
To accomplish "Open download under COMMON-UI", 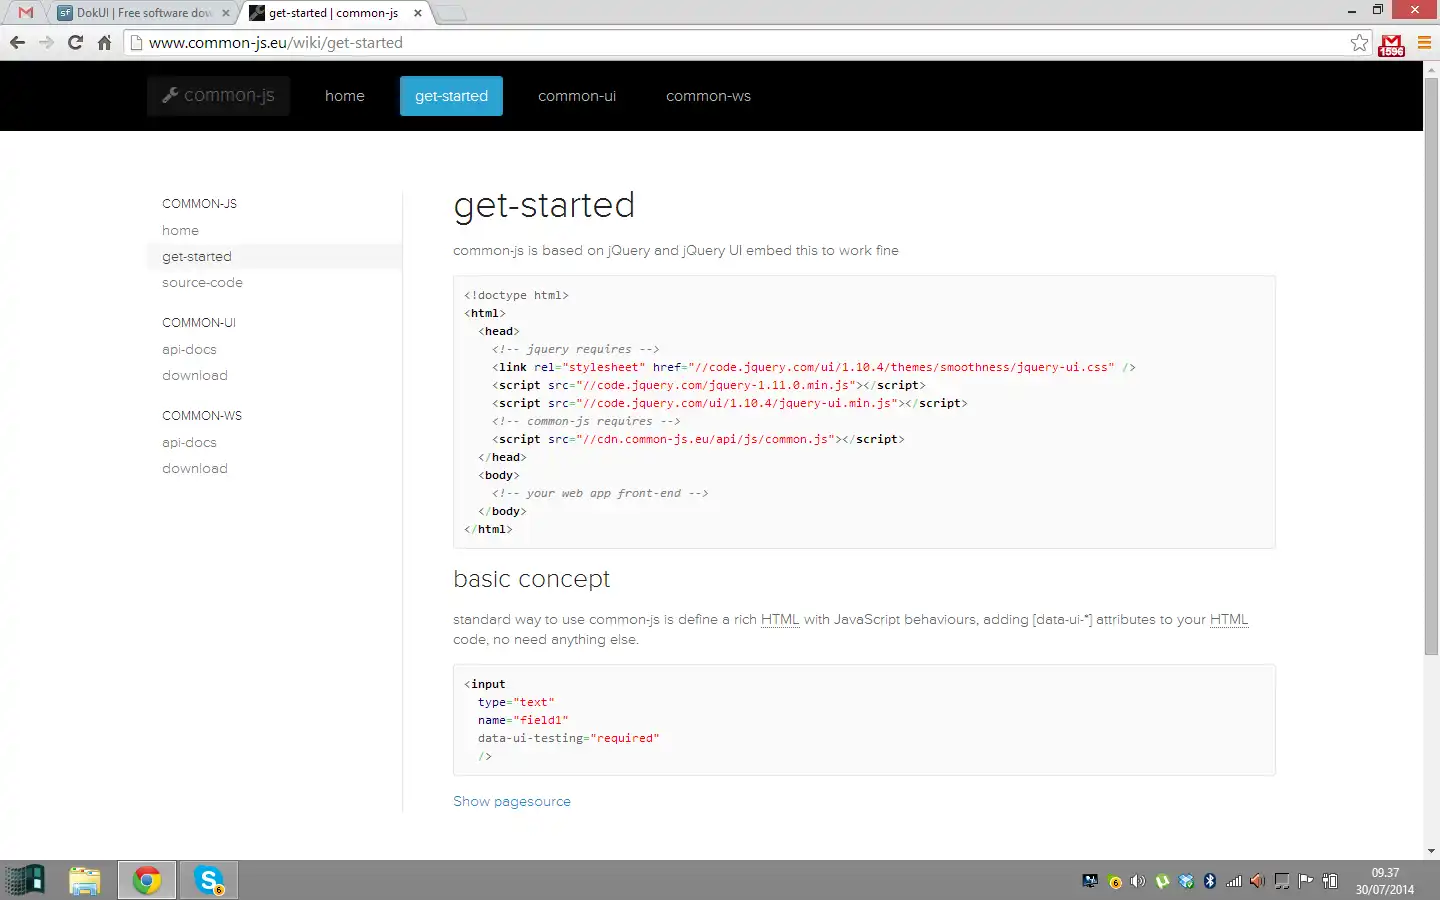I will click(x=195, y=376).
